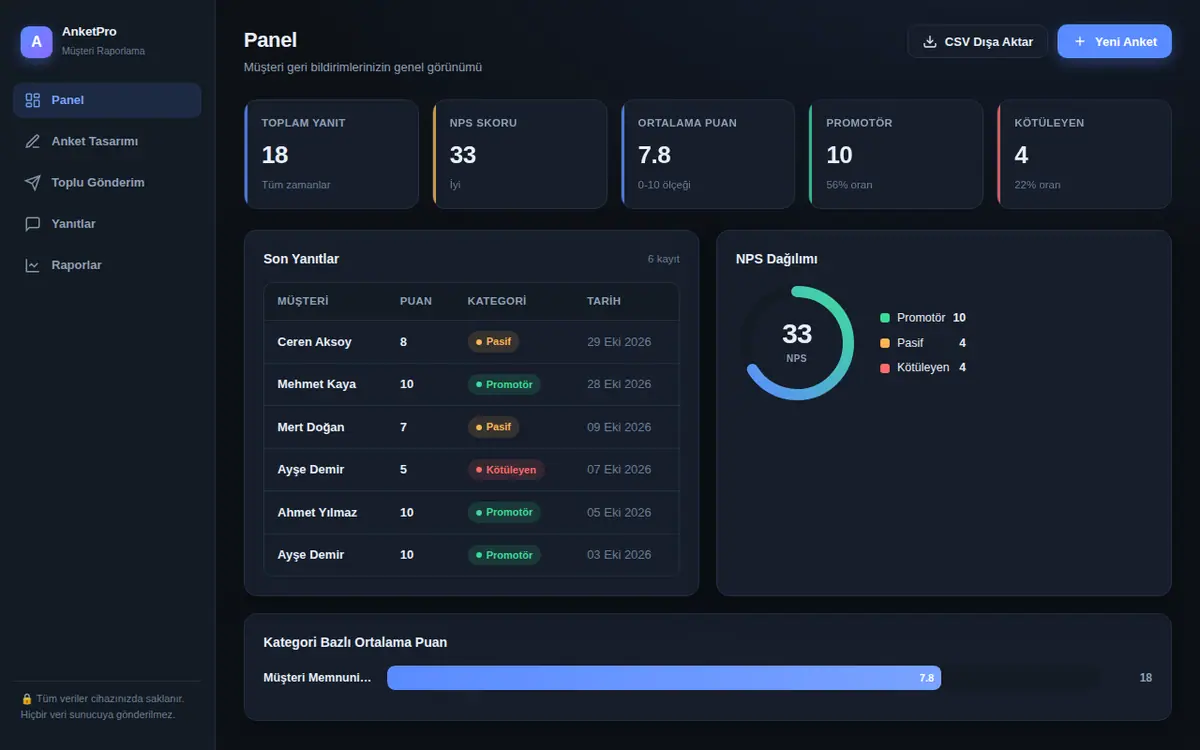Select the Kötüleyen stat card
The height and width of the screenshot is (750, 1200).
(1084, 154)
